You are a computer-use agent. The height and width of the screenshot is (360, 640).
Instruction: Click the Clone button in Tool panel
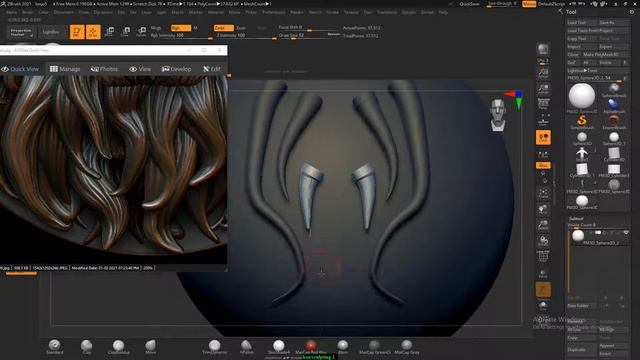click(573, 55)
